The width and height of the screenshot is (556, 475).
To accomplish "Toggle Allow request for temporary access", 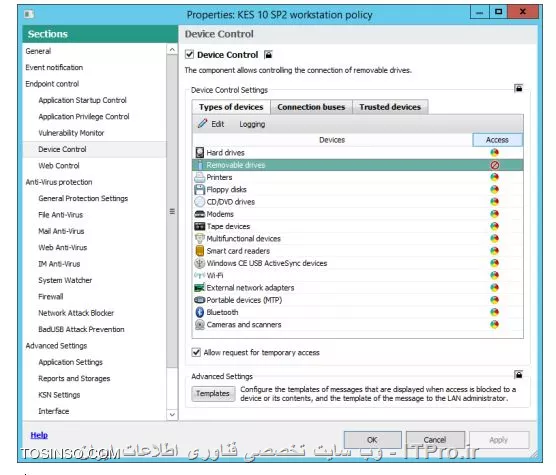I will (196, 352).
